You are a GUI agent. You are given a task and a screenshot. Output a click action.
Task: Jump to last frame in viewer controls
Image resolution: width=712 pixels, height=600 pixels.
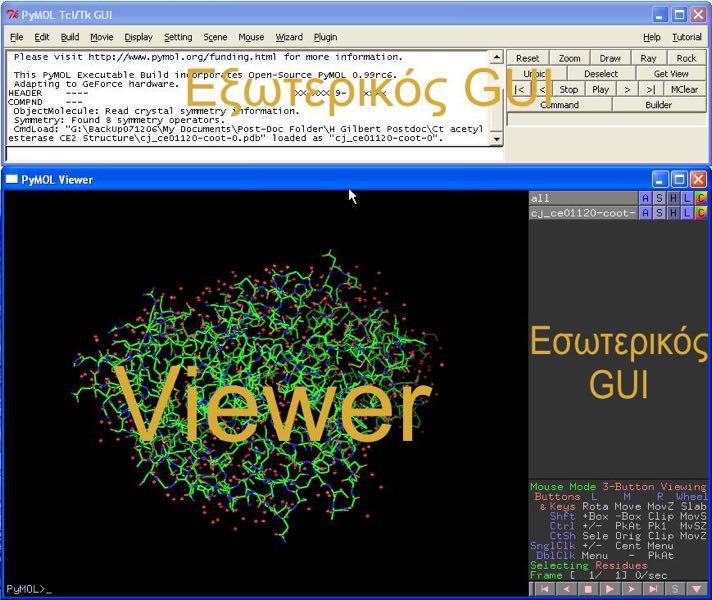click(x=653, y=589)
